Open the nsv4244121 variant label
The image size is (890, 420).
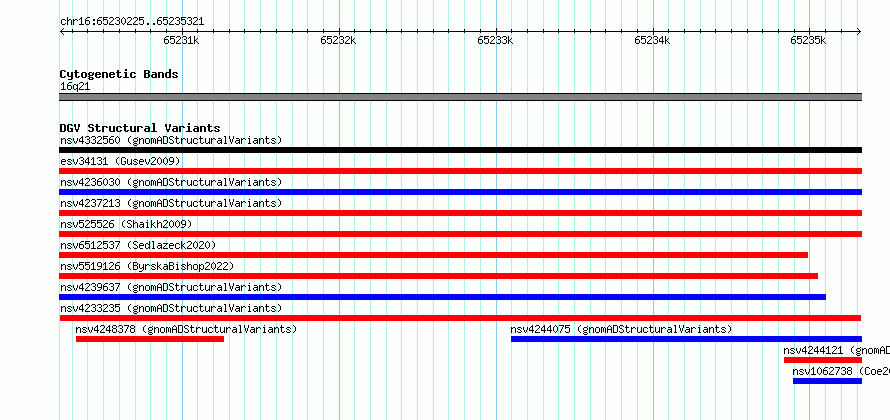coord(837,351)
